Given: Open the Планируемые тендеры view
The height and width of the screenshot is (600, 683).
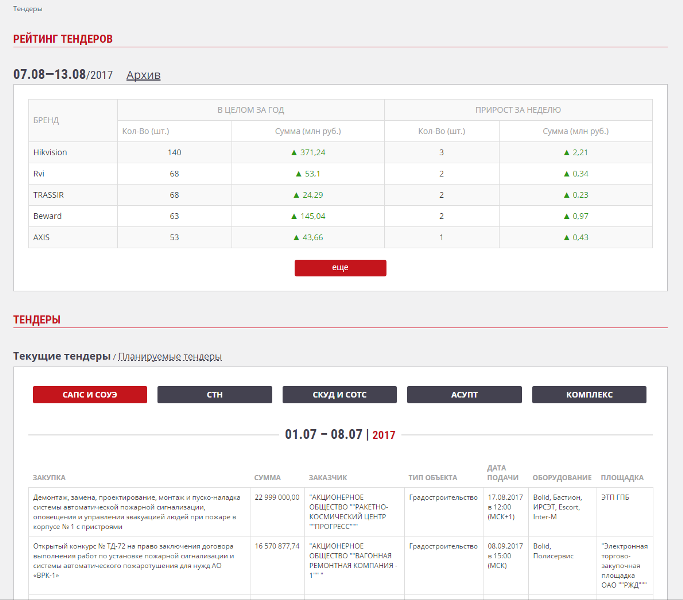Looking at the screenshot, I should click(x=169, y=356).
